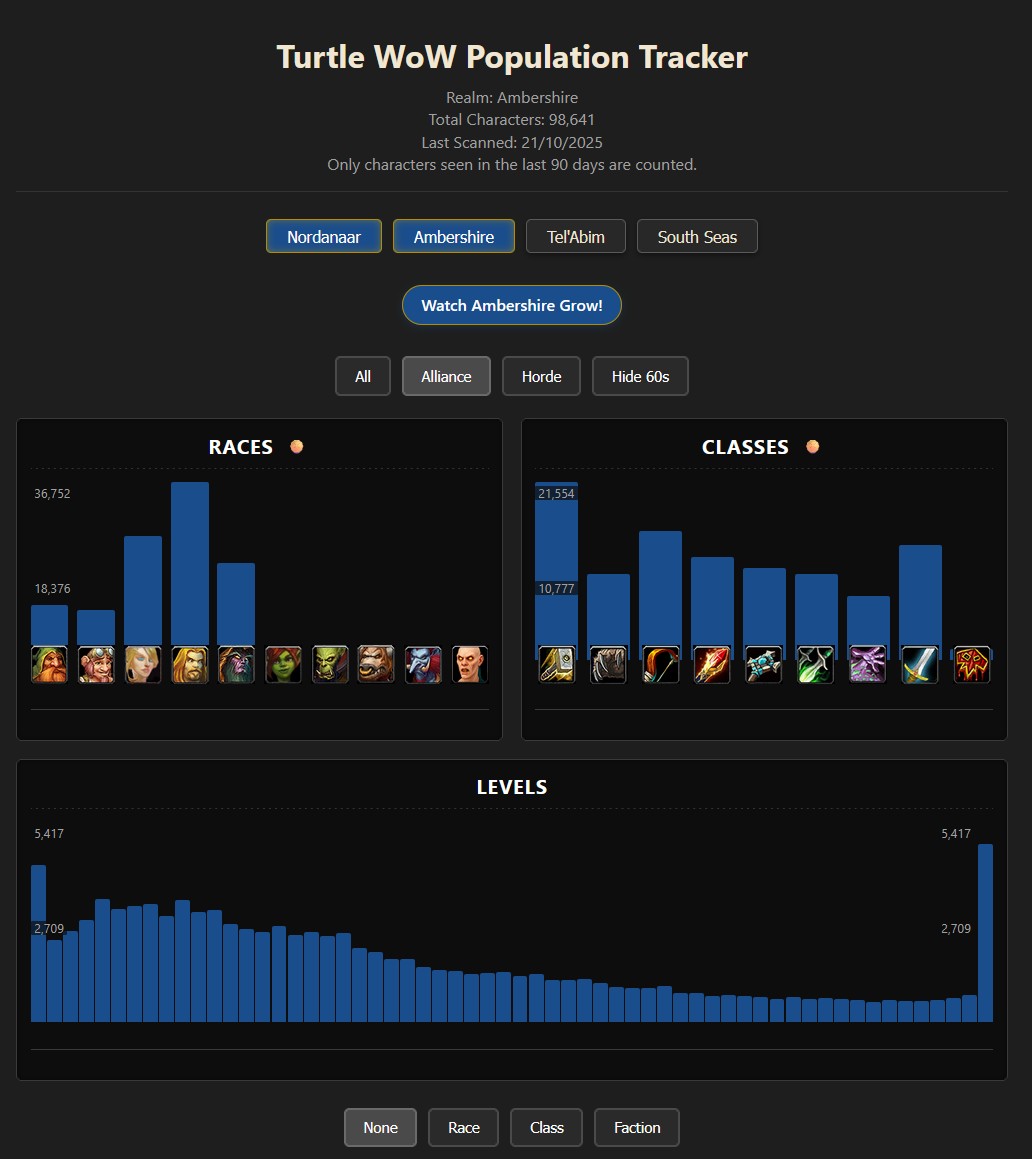Choose Faction for level breakdown
The height and width of the screenshot is (1159, 1032).
click(x=636, y=1127)
